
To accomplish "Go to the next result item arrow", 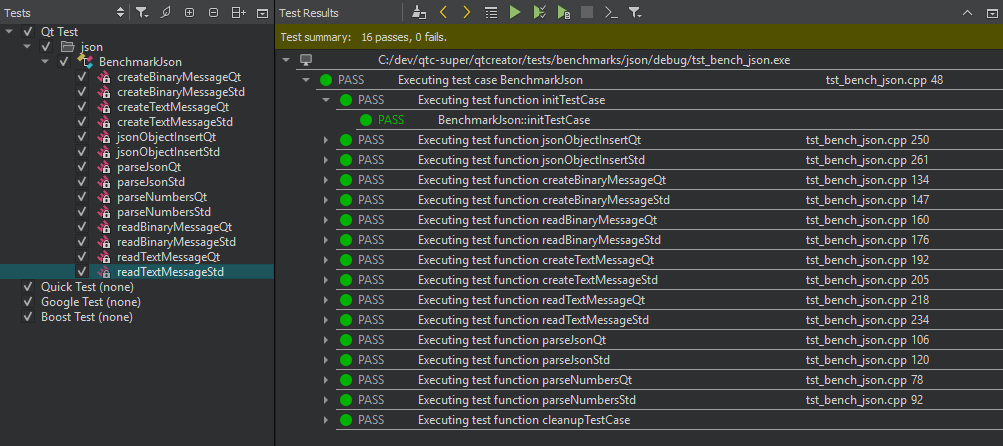I will tap(467, 13).
